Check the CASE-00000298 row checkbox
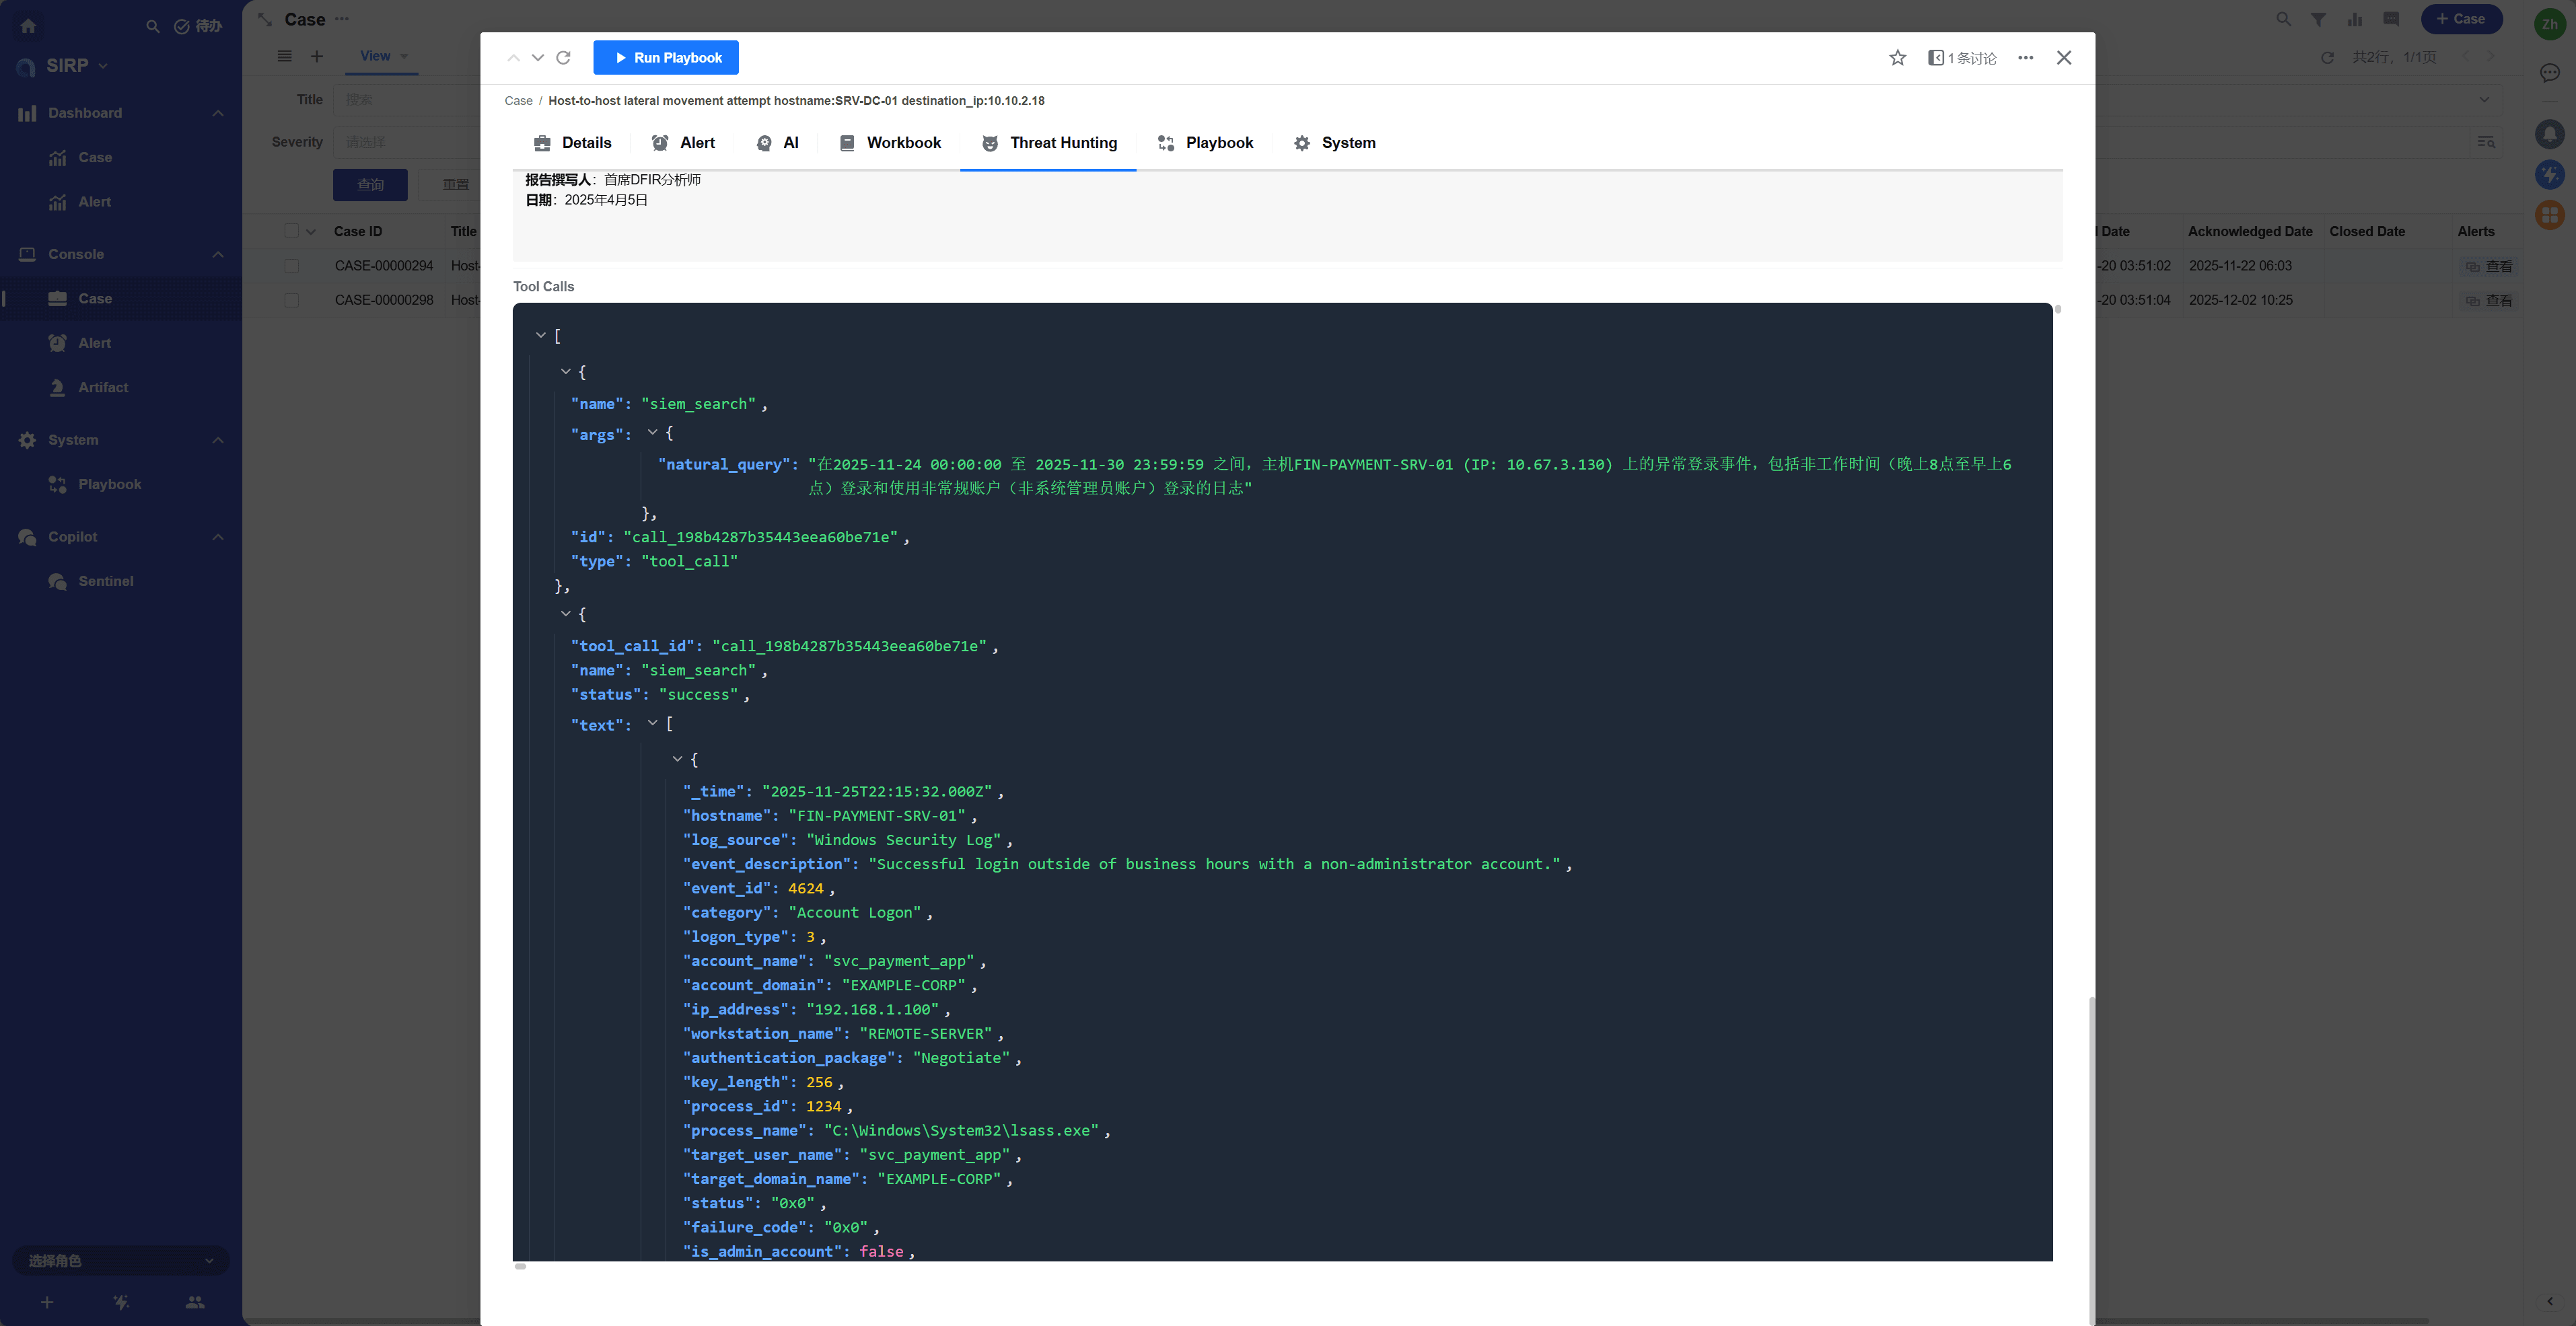This screenshot has width=2576, height=1326. [291, 300]
